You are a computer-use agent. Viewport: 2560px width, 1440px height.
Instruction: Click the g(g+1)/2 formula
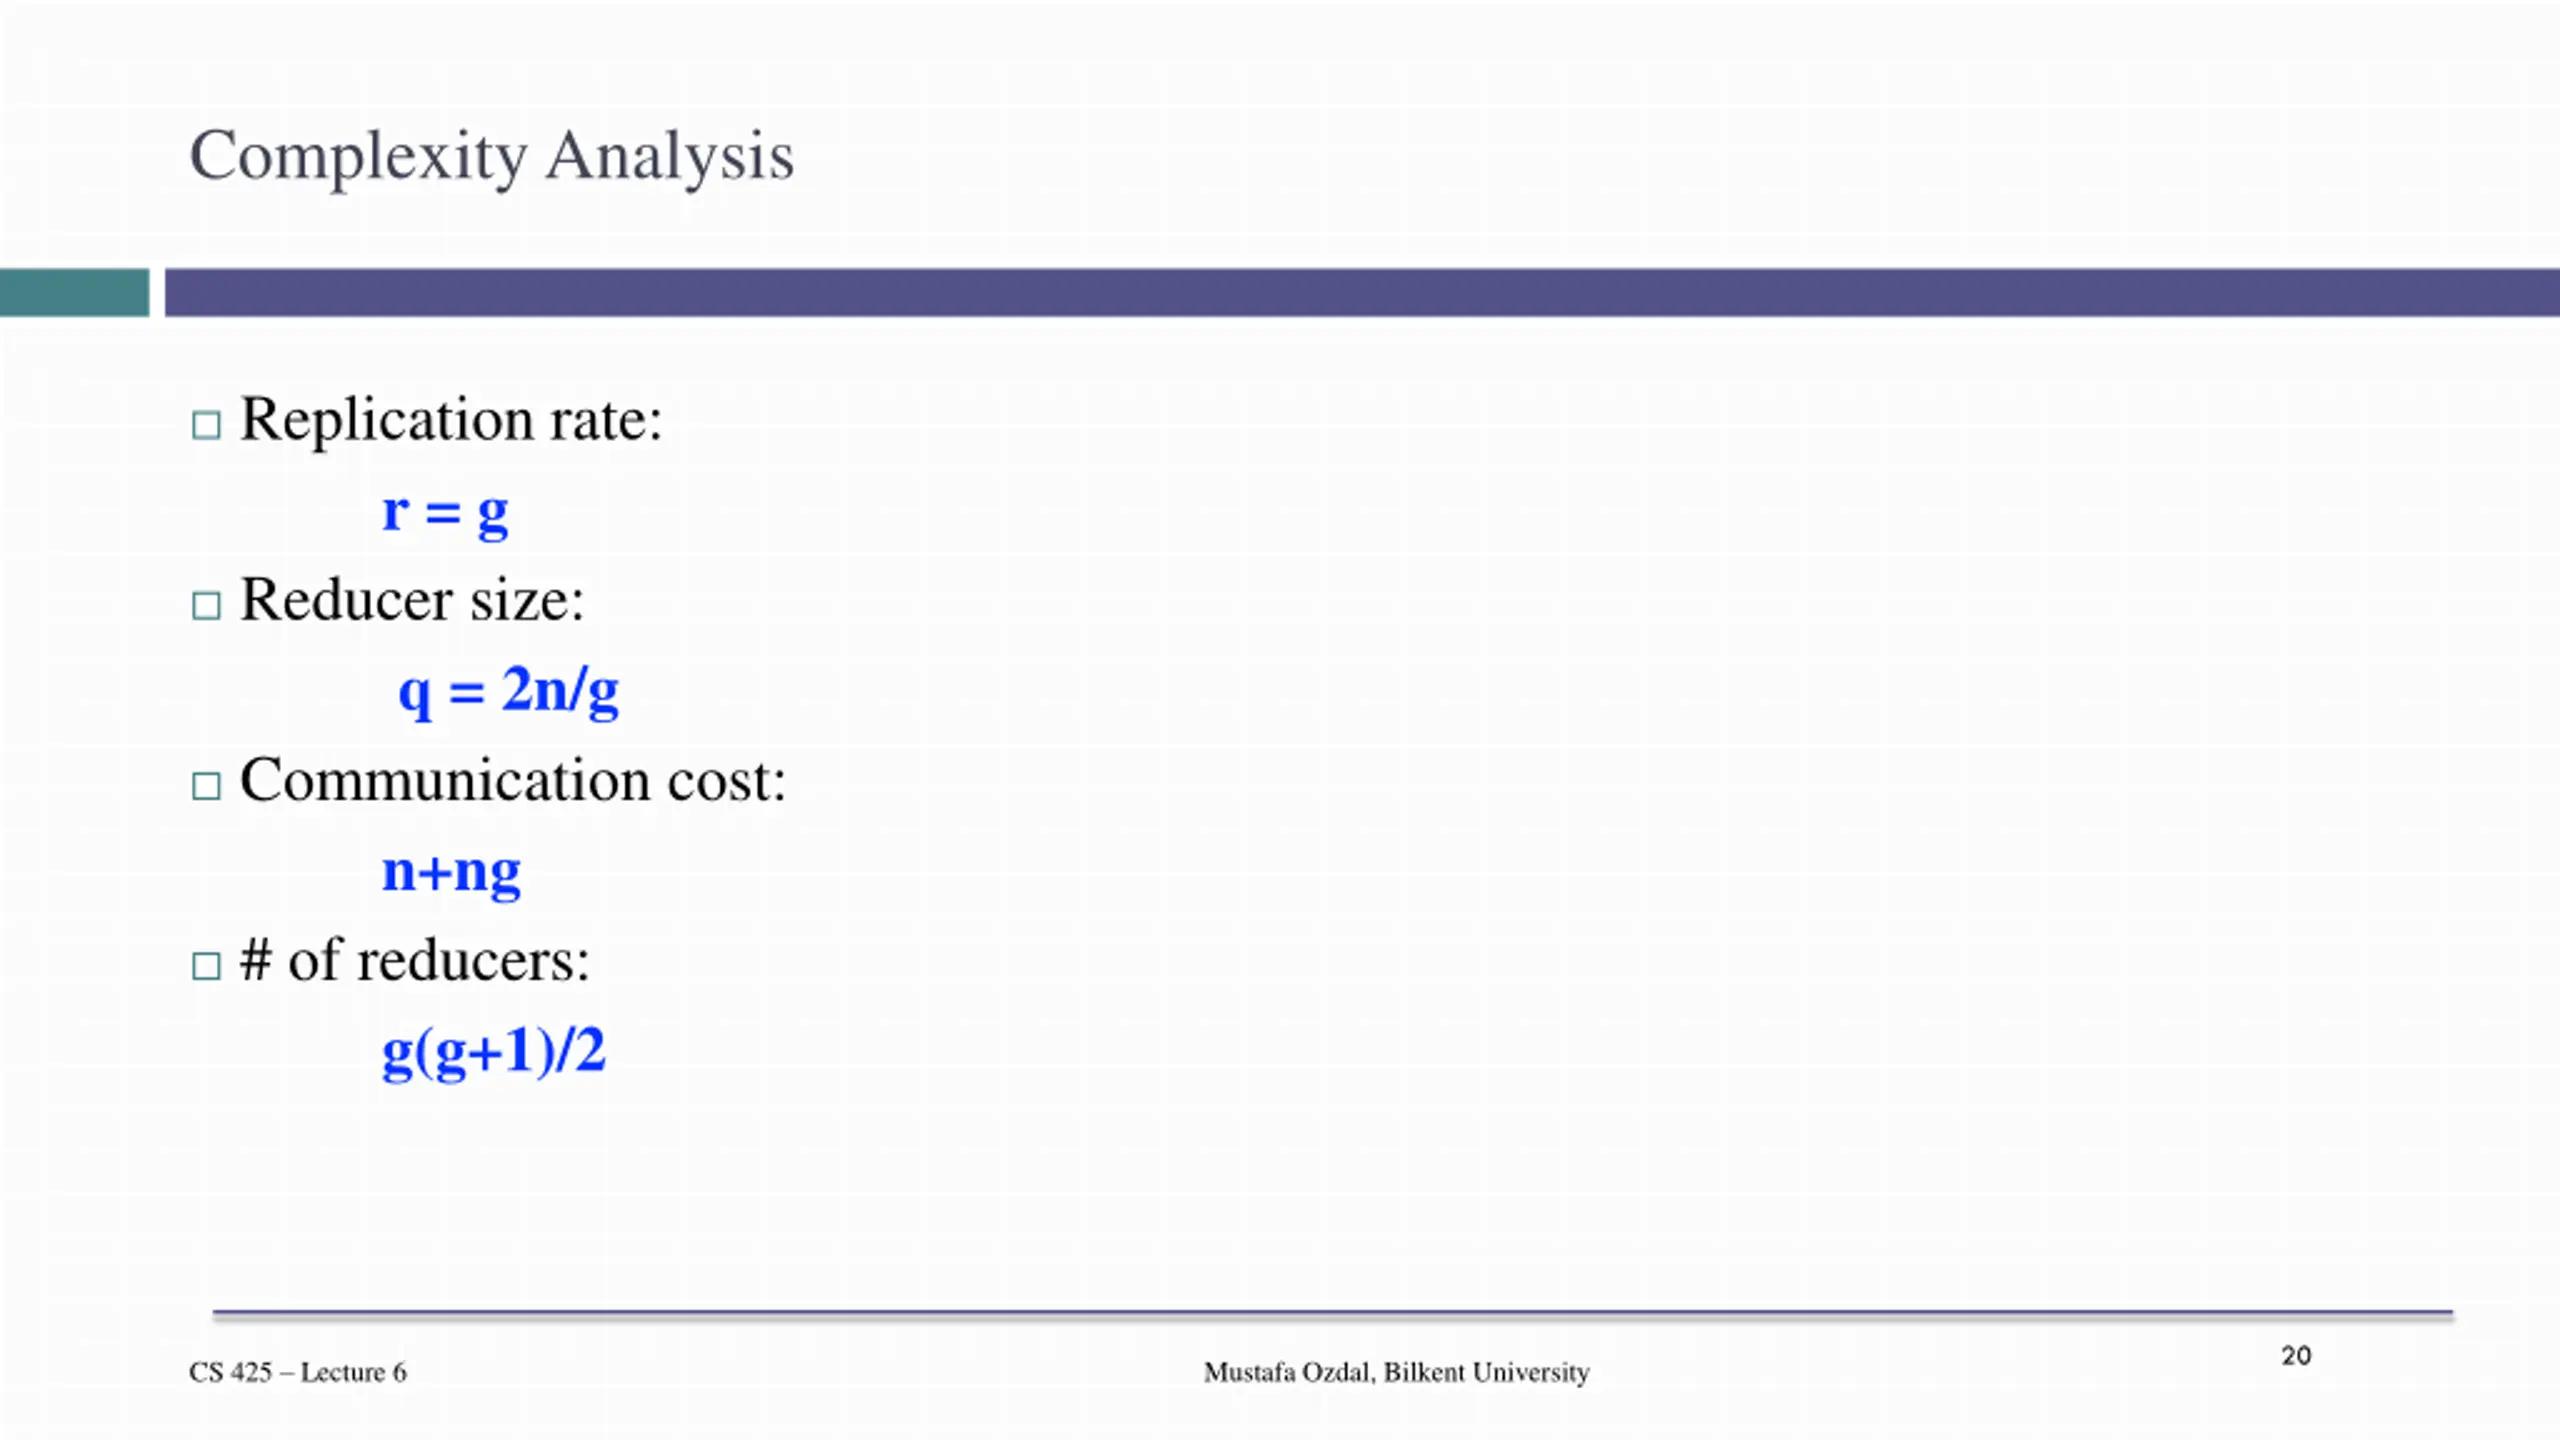point(494,1052)
